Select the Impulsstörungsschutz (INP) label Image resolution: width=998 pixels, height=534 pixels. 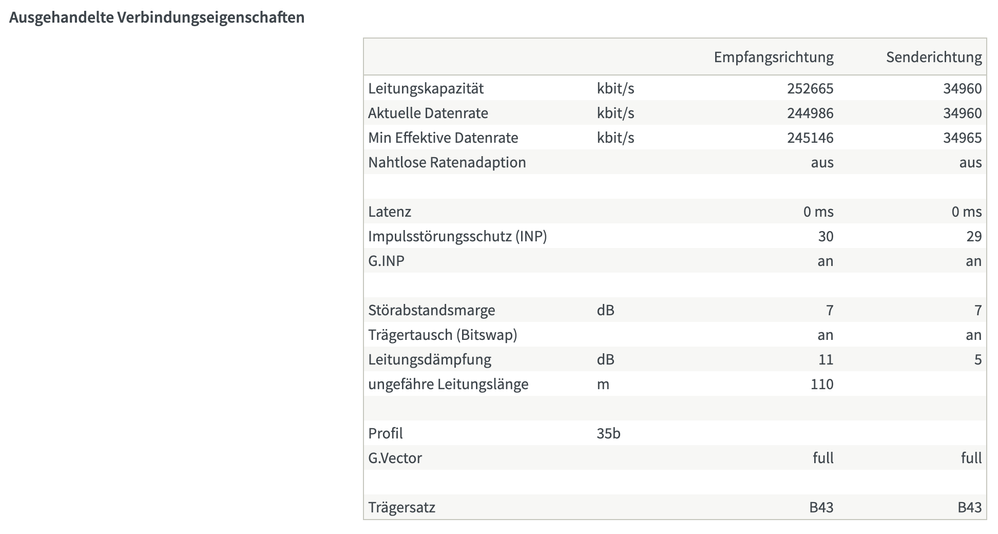pyautogui.click(x=457, y=236)
